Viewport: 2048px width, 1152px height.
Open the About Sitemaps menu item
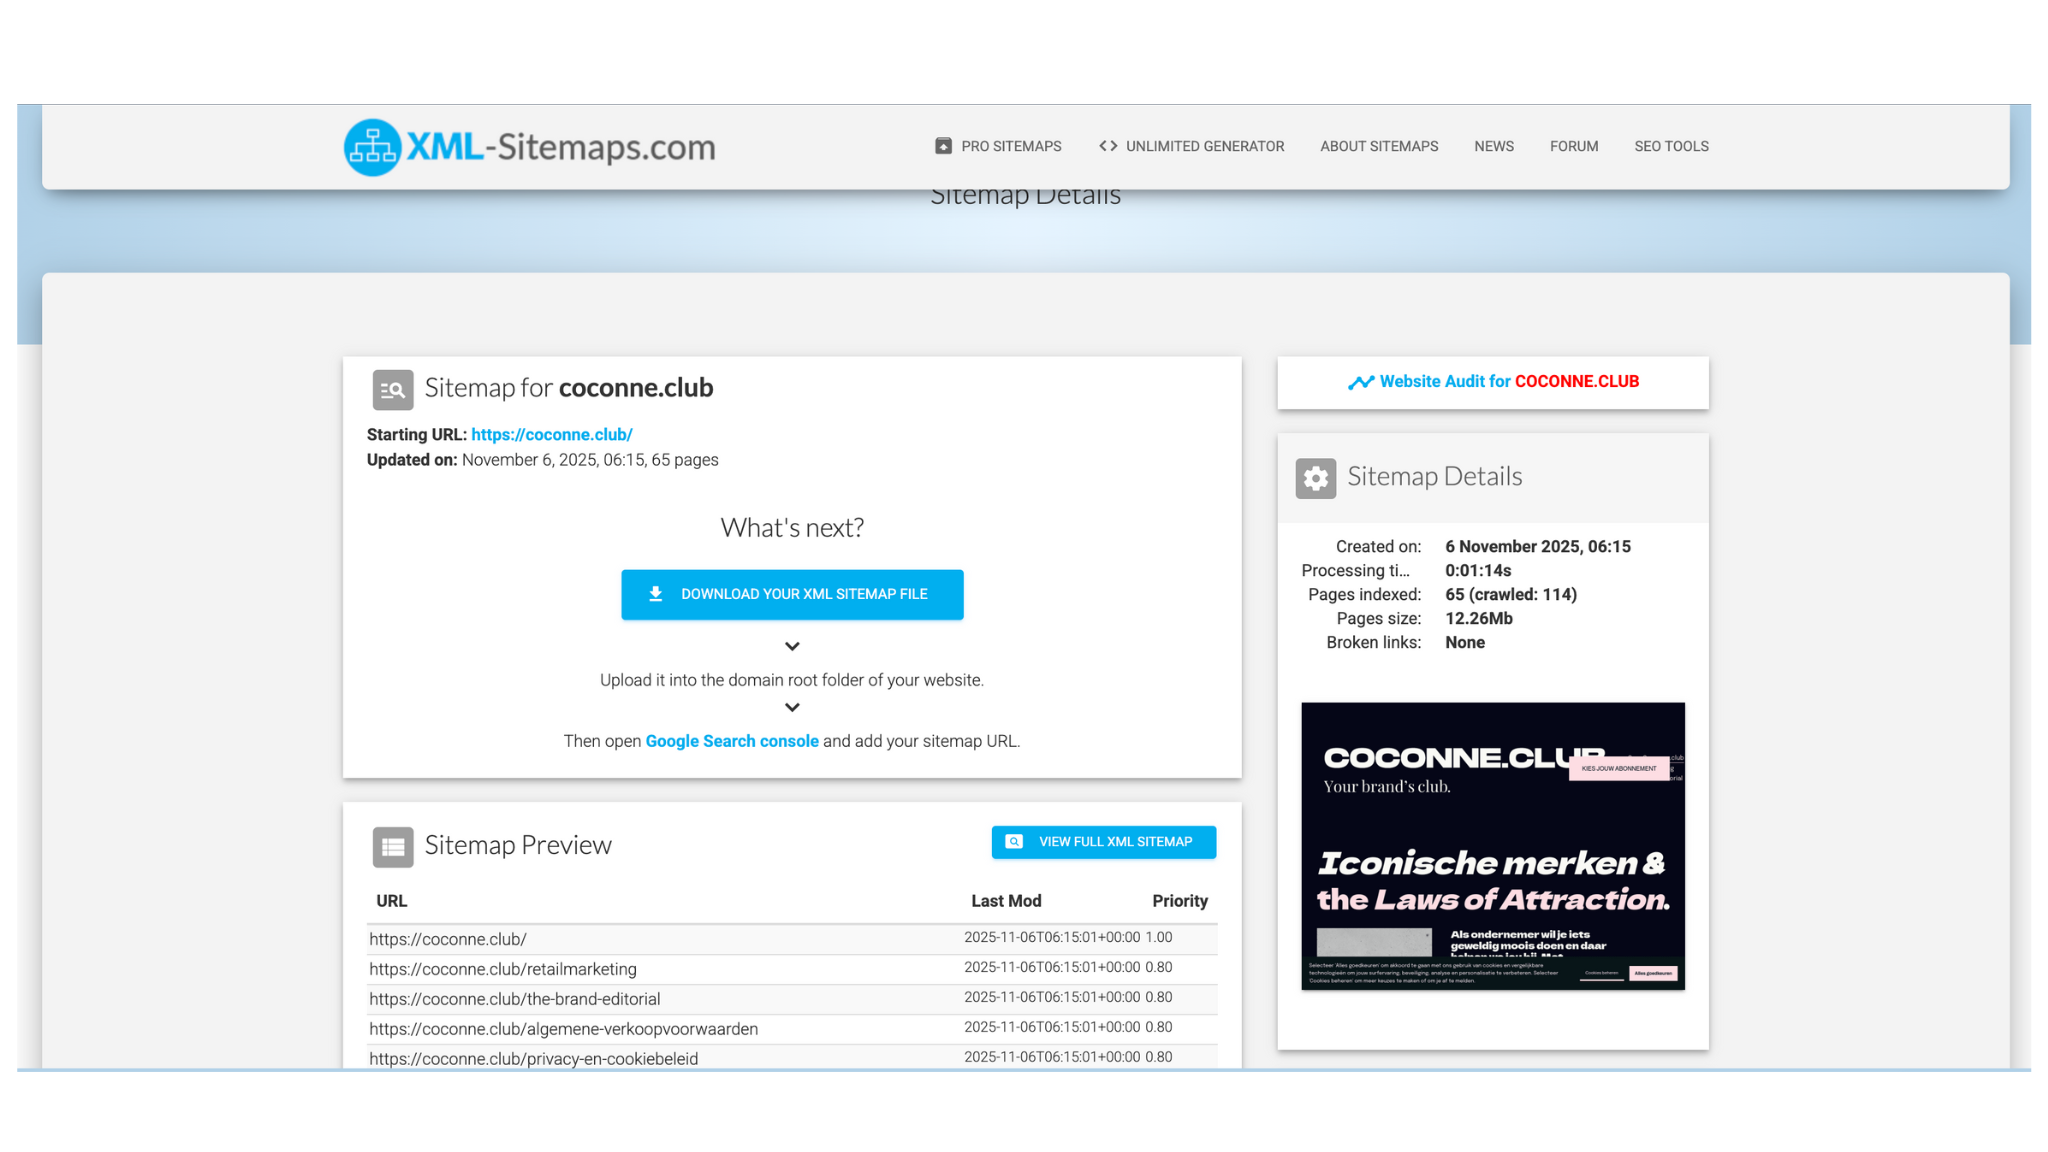click(x=1379, y=146)
